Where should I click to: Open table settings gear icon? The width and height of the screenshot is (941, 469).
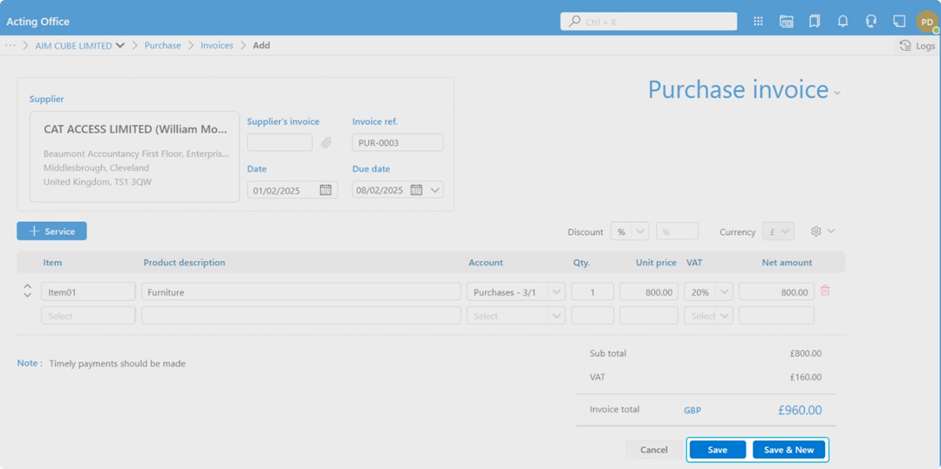816,231
